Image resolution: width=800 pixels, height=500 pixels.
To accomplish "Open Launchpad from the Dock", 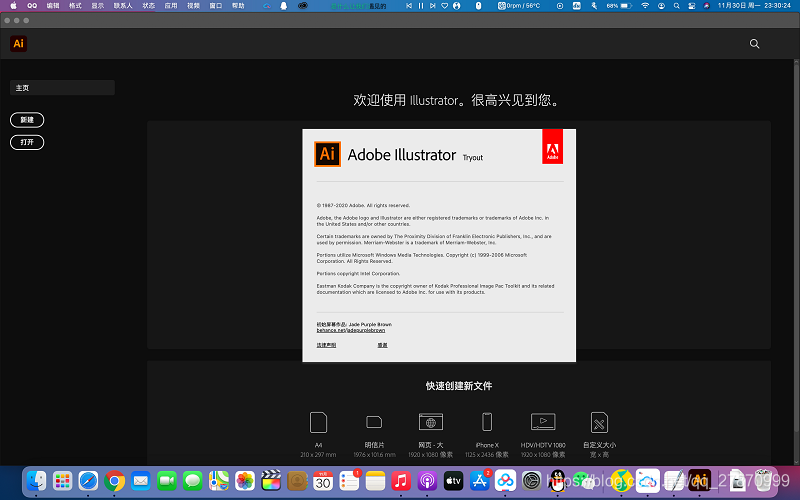I will pyautogui.click(x=62, y=481).
